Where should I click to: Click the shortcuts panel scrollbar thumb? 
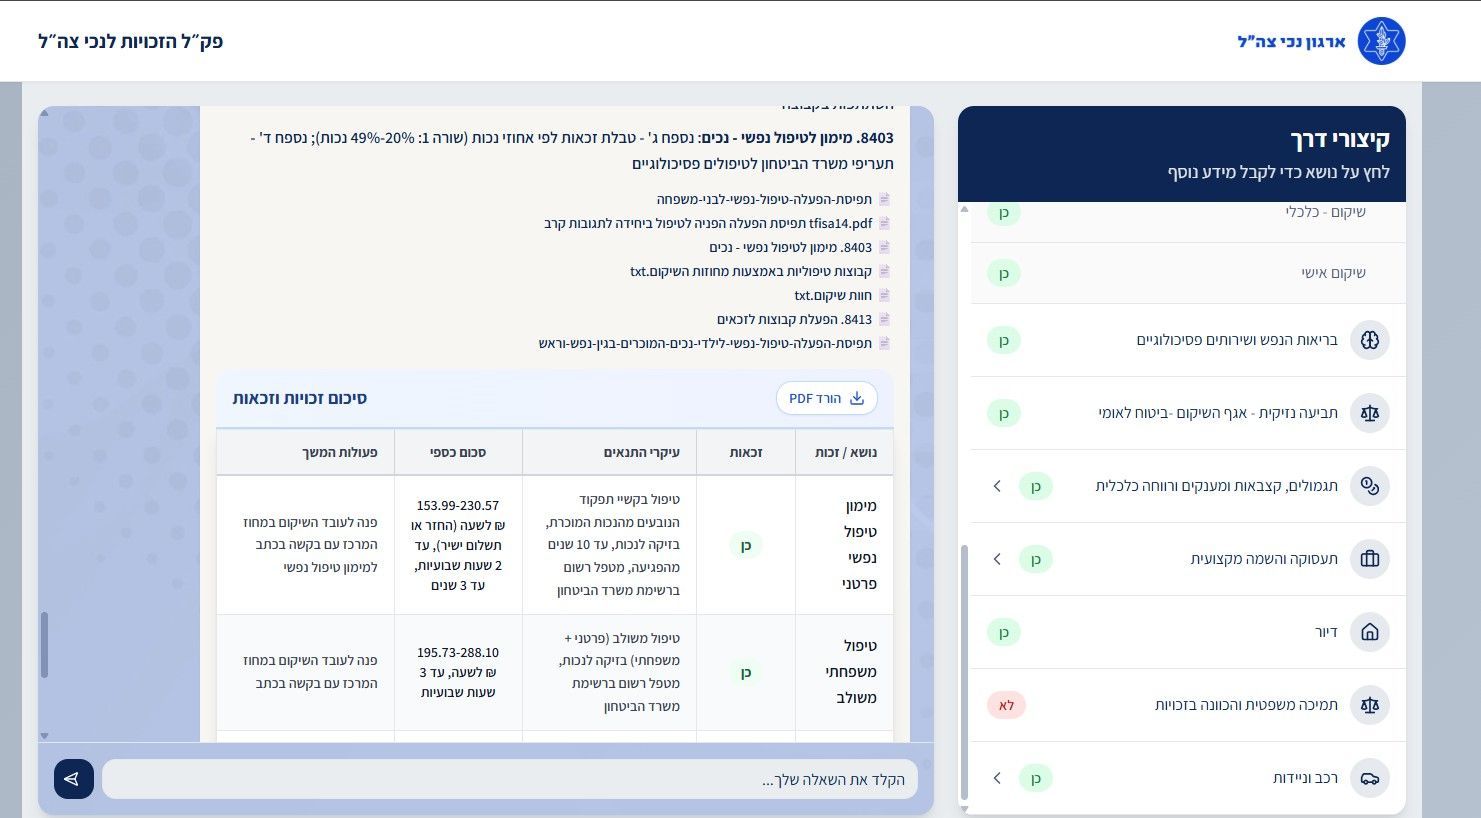tap(964, 672)
